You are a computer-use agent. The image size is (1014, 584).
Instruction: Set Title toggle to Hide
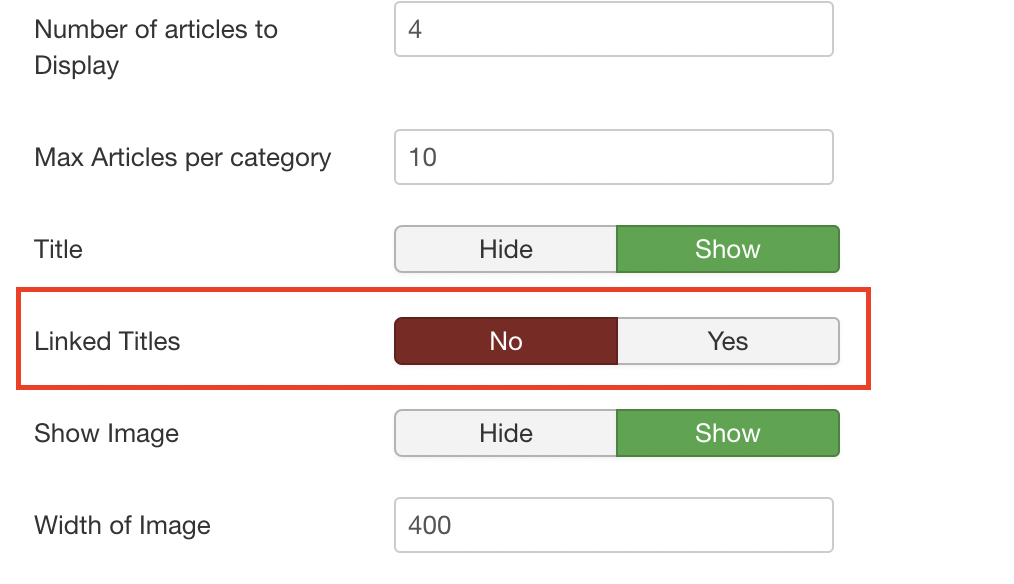(x=506, y=249)
